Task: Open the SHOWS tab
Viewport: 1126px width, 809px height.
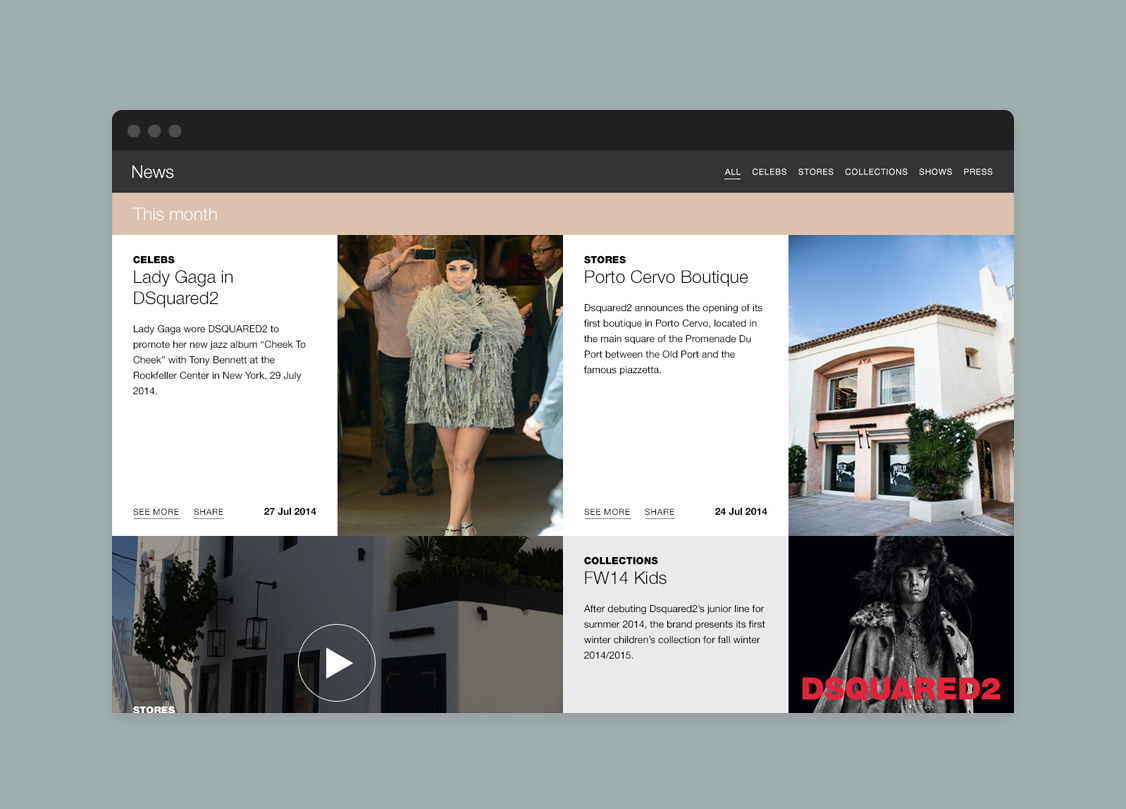Action: (935, 172)
